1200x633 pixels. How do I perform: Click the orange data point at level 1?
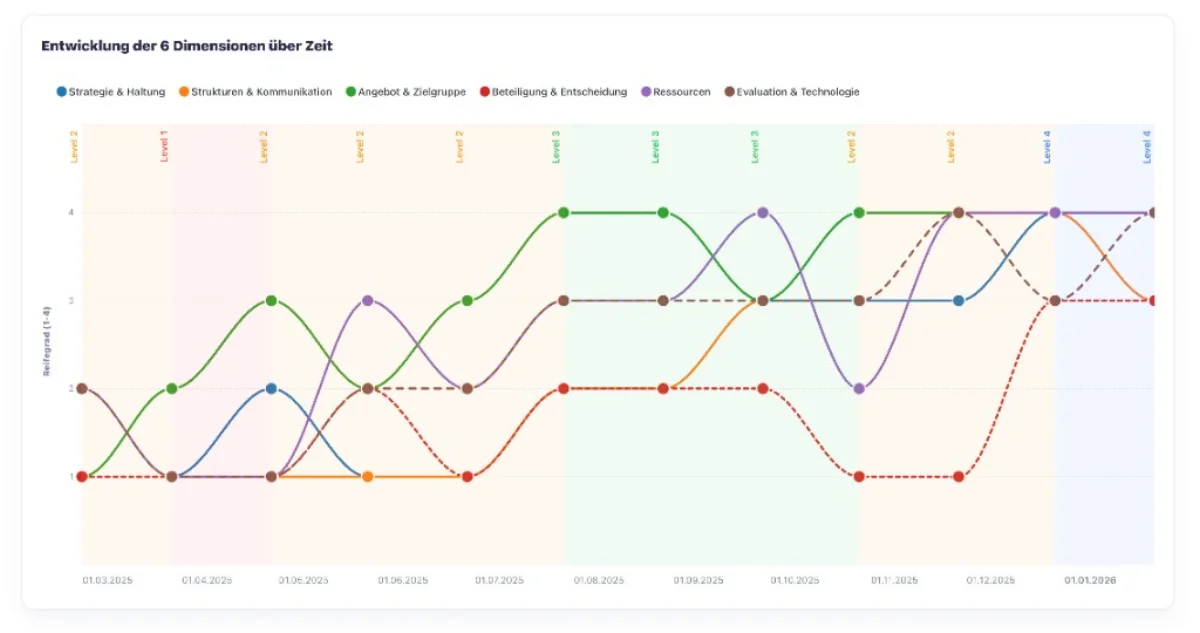pos(367,476)
